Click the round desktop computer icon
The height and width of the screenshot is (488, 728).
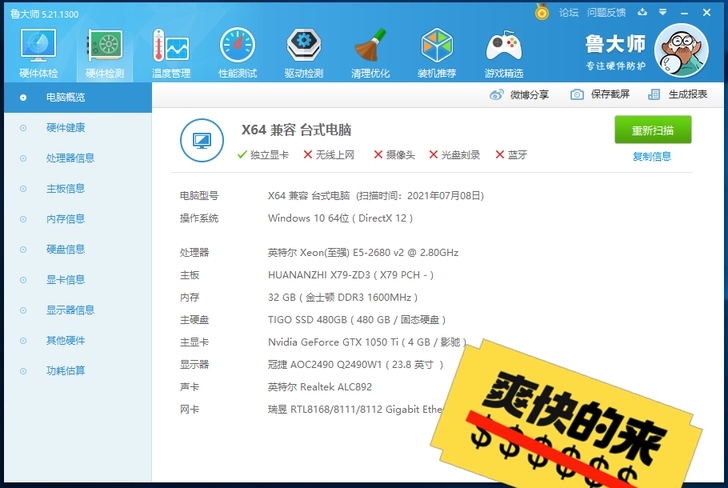[x=202, y=140]
